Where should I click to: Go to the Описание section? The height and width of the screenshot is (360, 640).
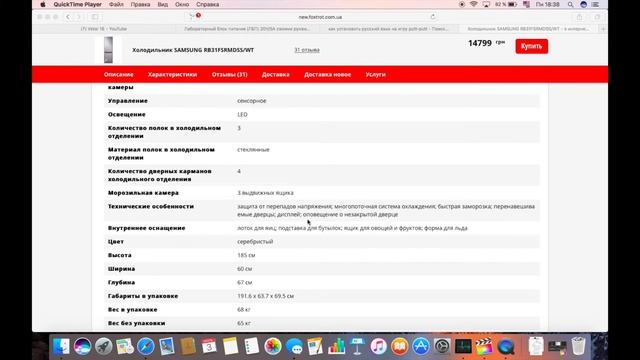[118, 75]
